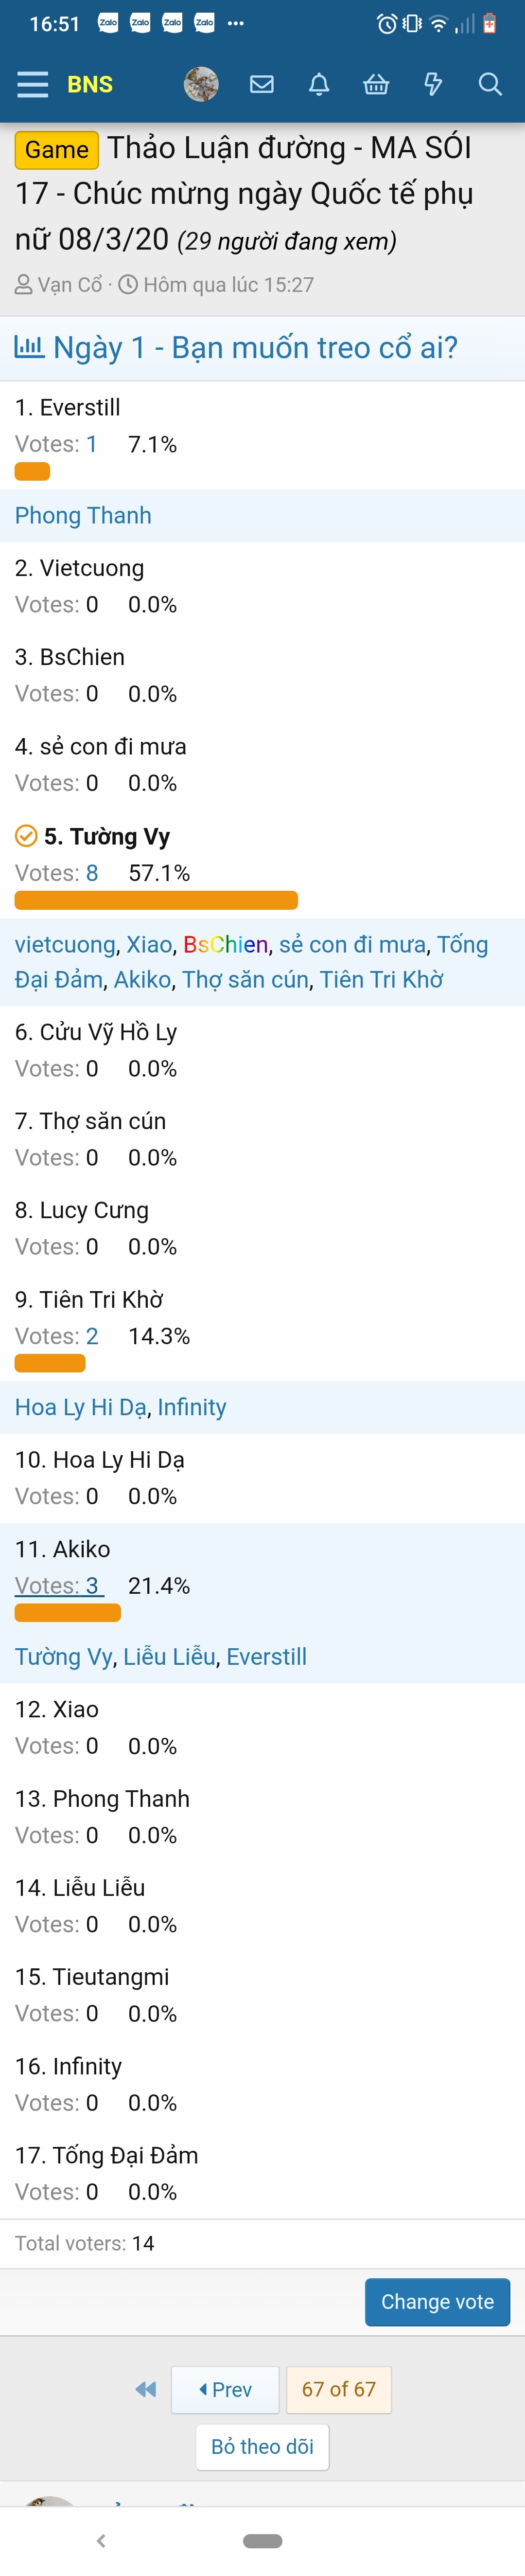The image size is (525, 2576).
Task: Jump to first page double-arrow icon
Action: click(x=146, y=2389)
